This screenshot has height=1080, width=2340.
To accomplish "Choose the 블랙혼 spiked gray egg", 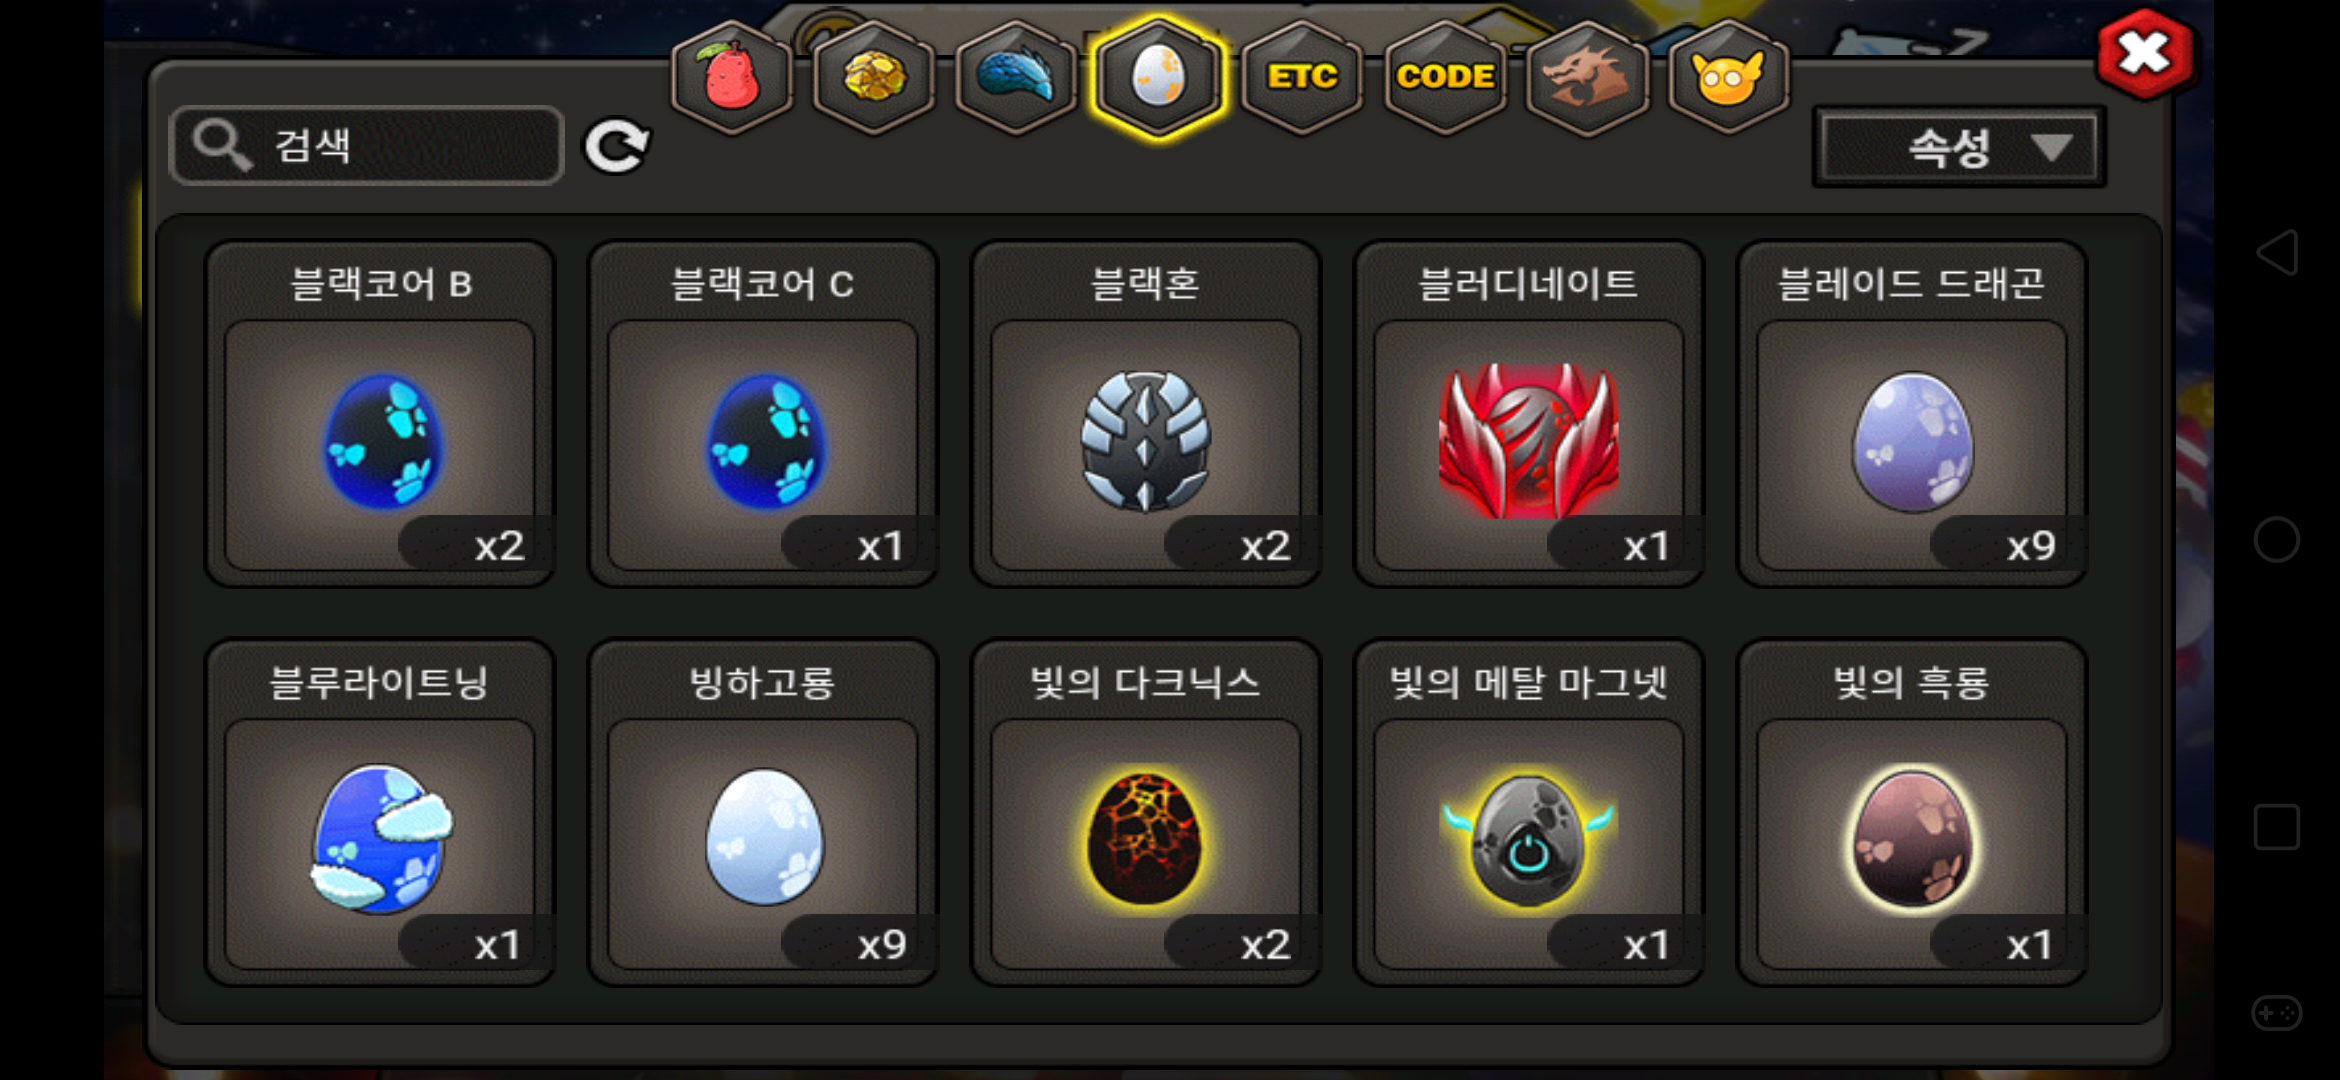I will (1146, 413).
